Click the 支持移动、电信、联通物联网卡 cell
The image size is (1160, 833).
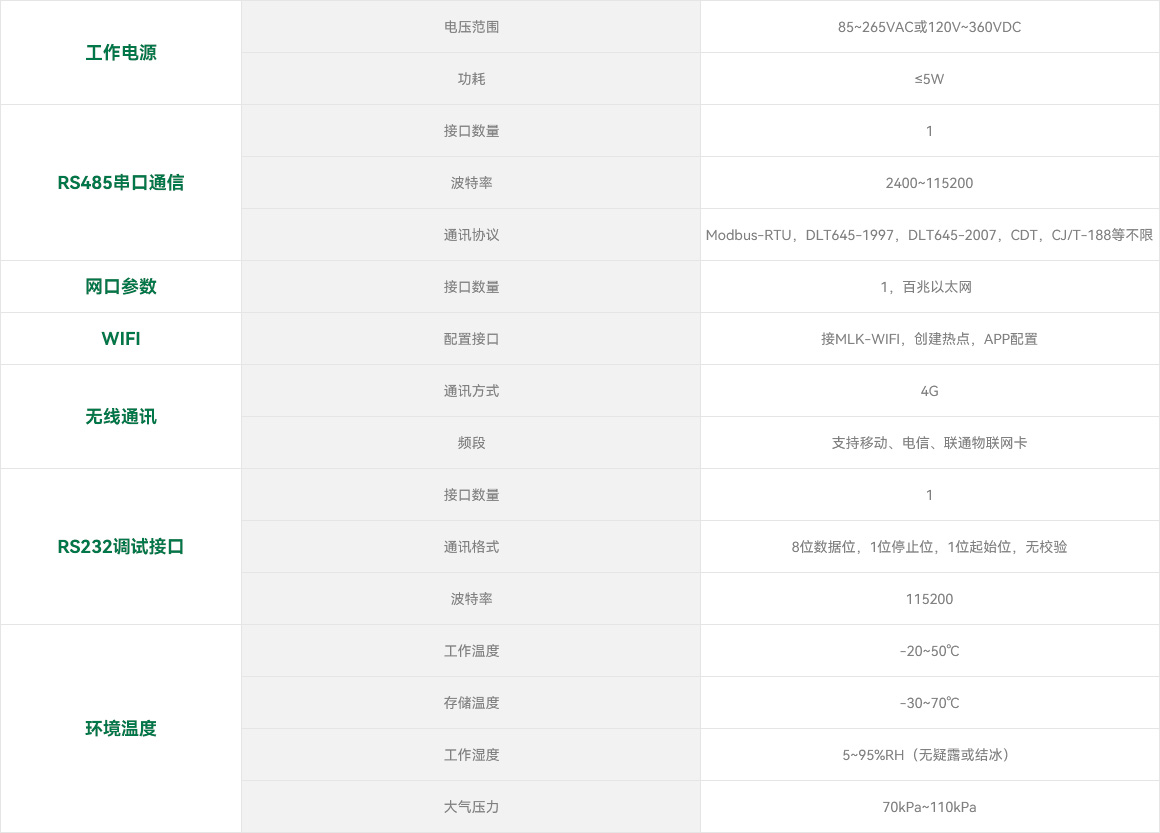tap(929, 443)
